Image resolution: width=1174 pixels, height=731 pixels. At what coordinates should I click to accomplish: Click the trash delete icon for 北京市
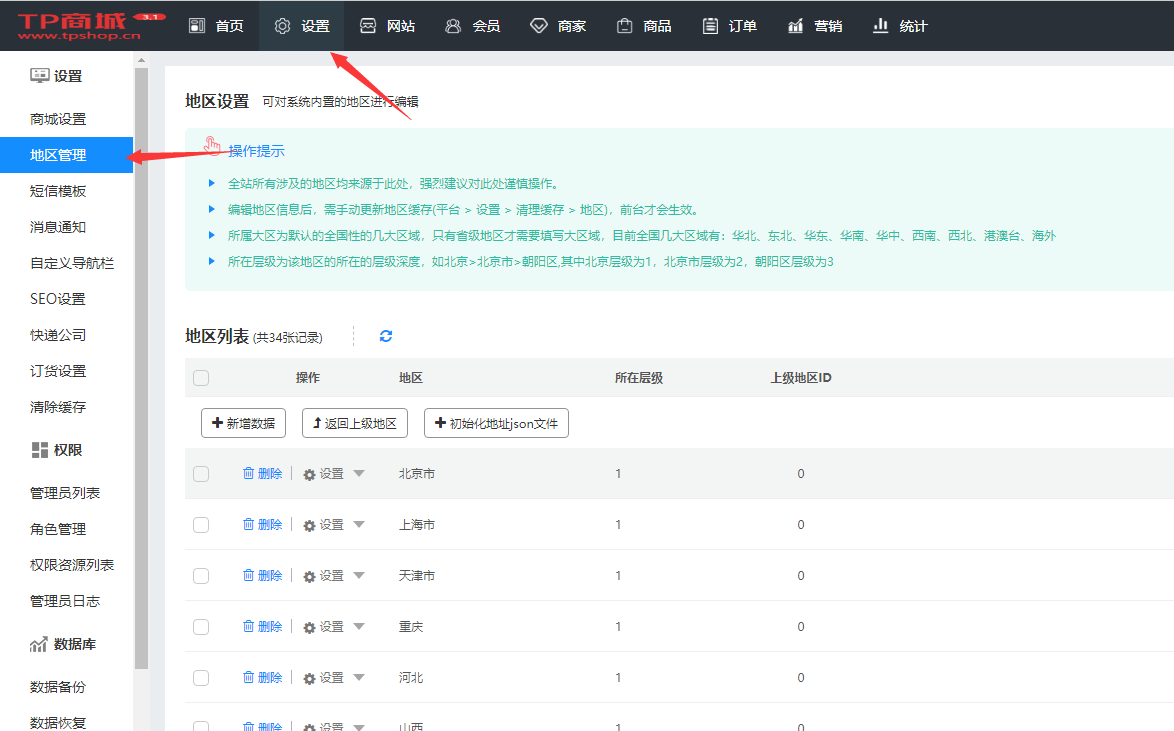(x=249, y=474)
